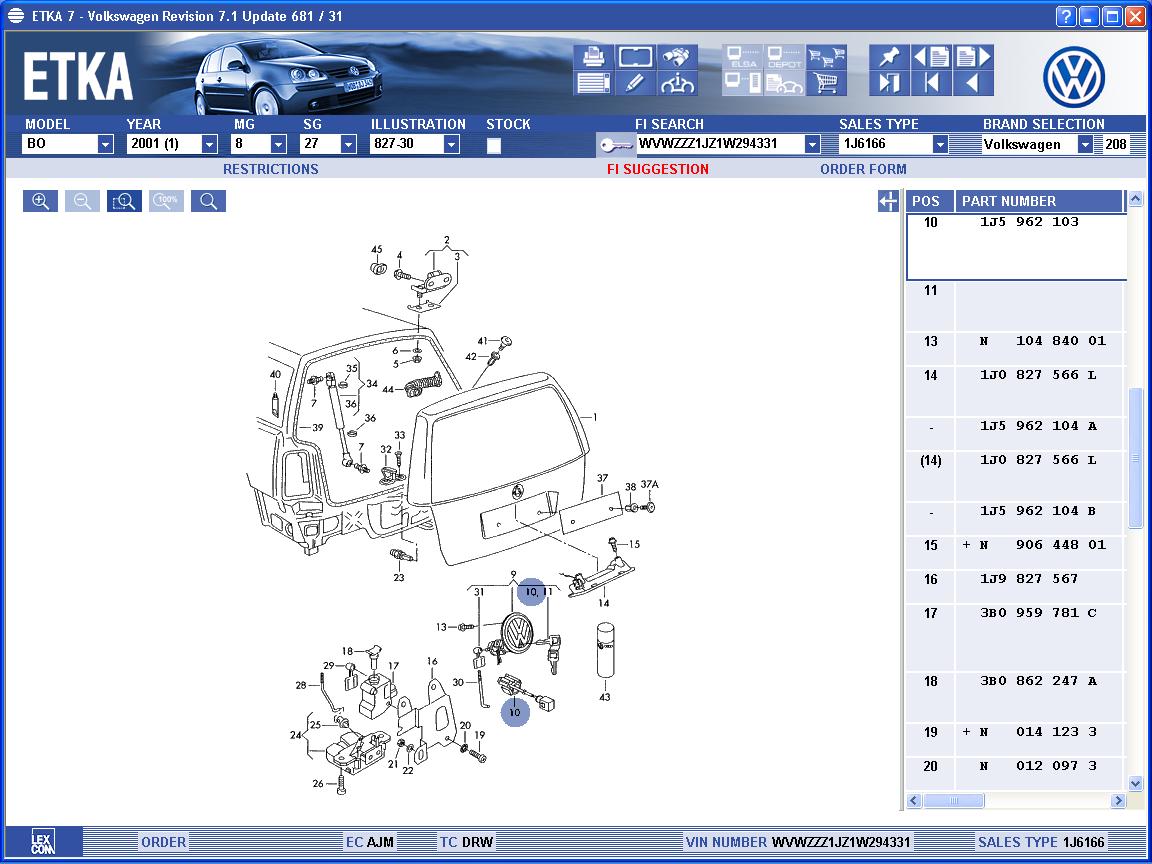Go to next page document icon
Image resolution: width=1152 pixels, height=864 pixels.
point(974,57)
